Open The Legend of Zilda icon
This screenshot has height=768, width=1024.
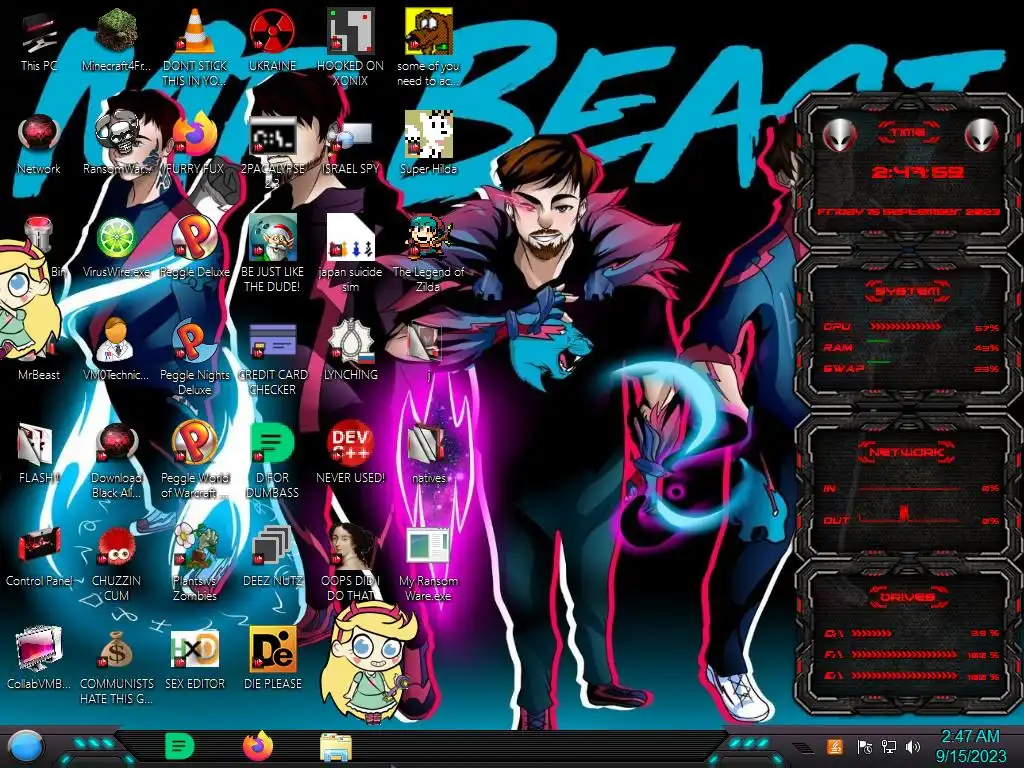pyautogui.click(x=428, y=238)
